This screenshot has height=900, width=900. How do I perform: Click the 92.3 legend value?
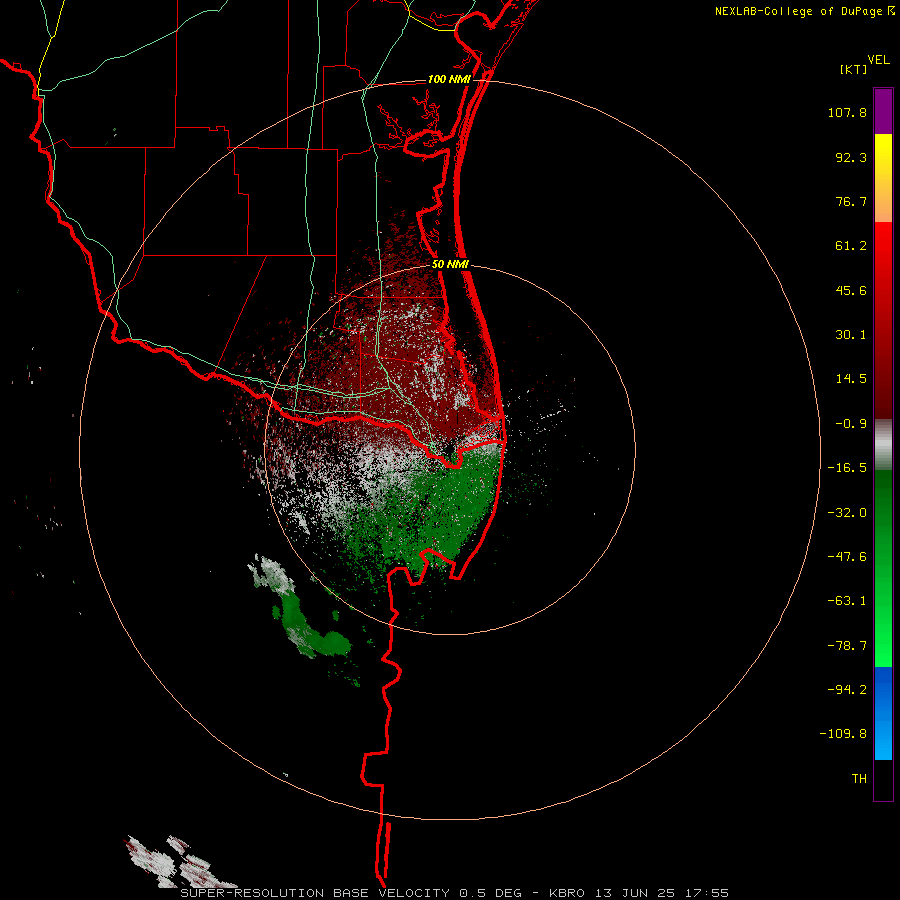click(x=851, y=157)
